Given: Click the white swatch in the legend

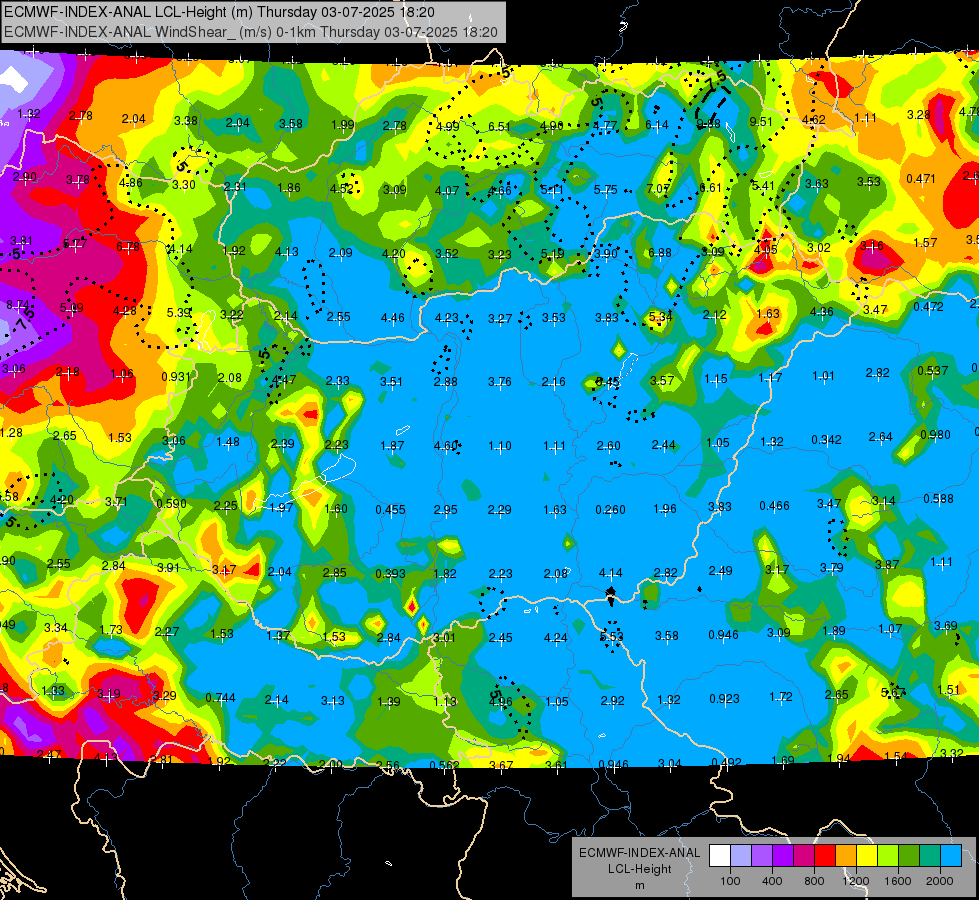Looking at the screenshot, I should [720, 856].
